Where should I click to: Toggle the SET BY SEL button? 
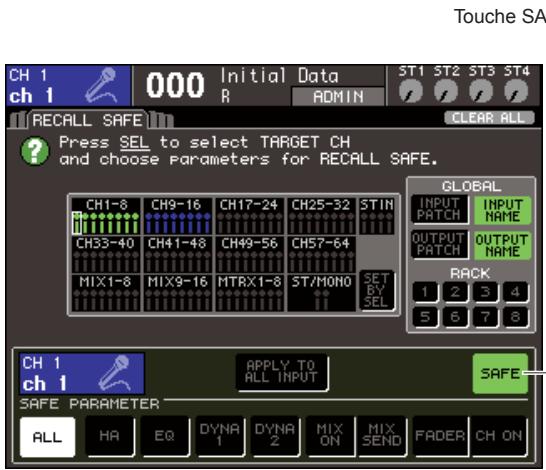tap(377, 290)
